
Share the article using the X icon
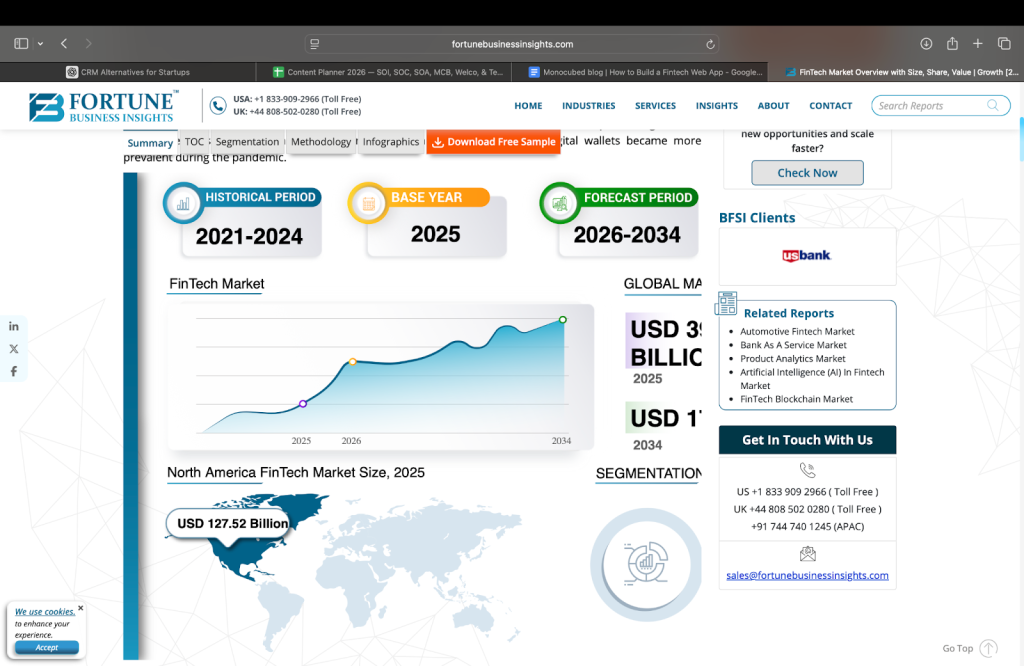pos(13,348)
